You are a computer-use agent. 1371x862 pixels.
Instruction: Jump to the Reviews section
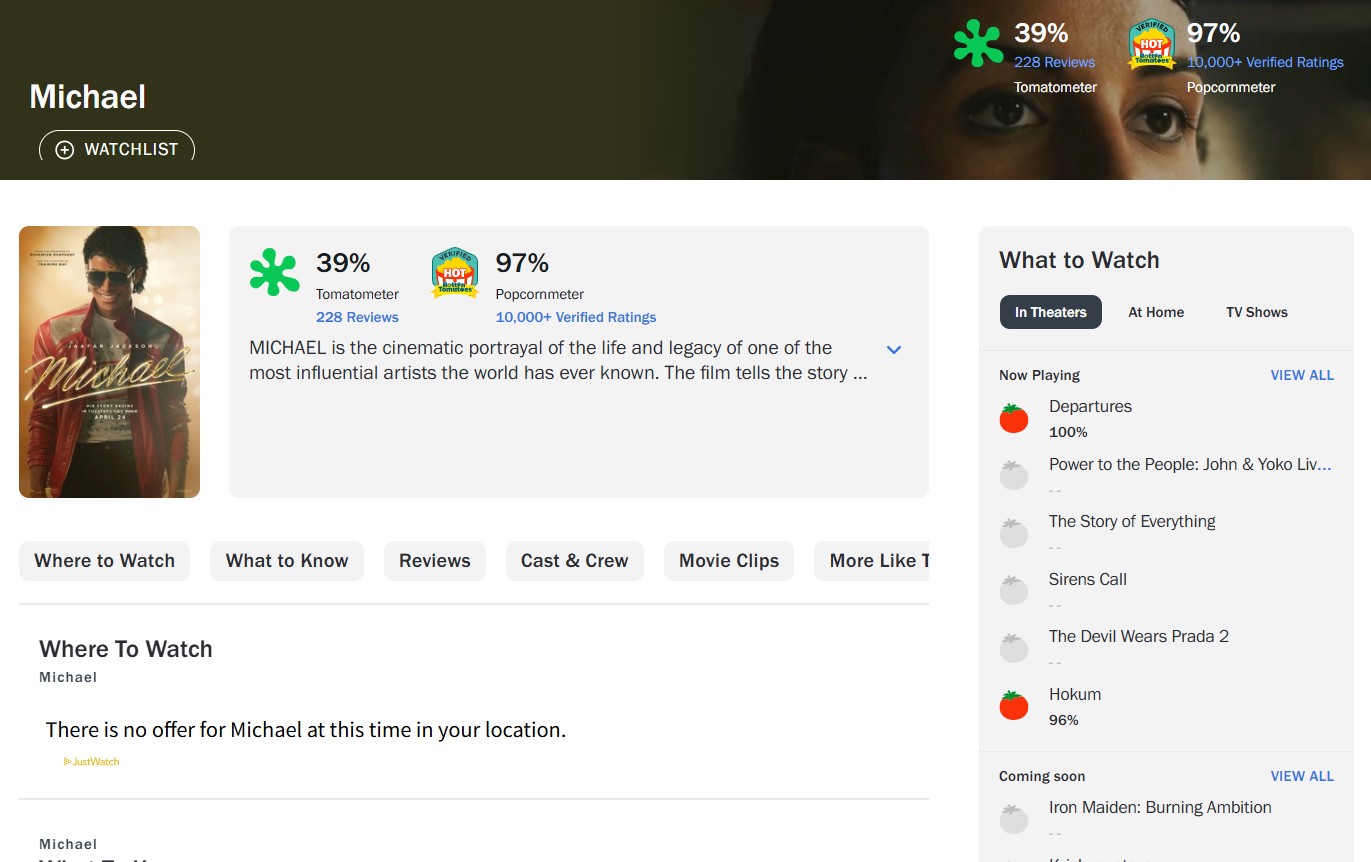435,561
